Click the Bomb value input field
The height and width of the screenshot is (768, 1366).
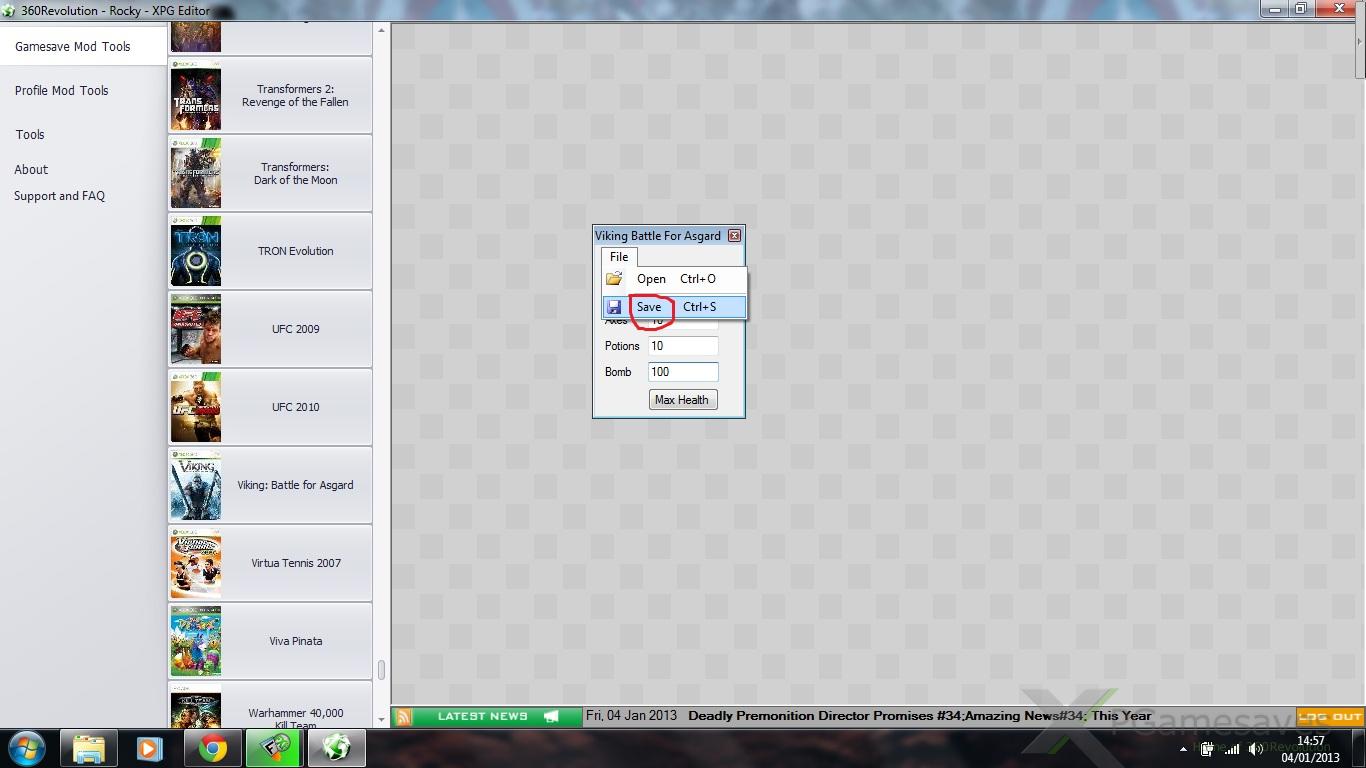pos(683,372)
